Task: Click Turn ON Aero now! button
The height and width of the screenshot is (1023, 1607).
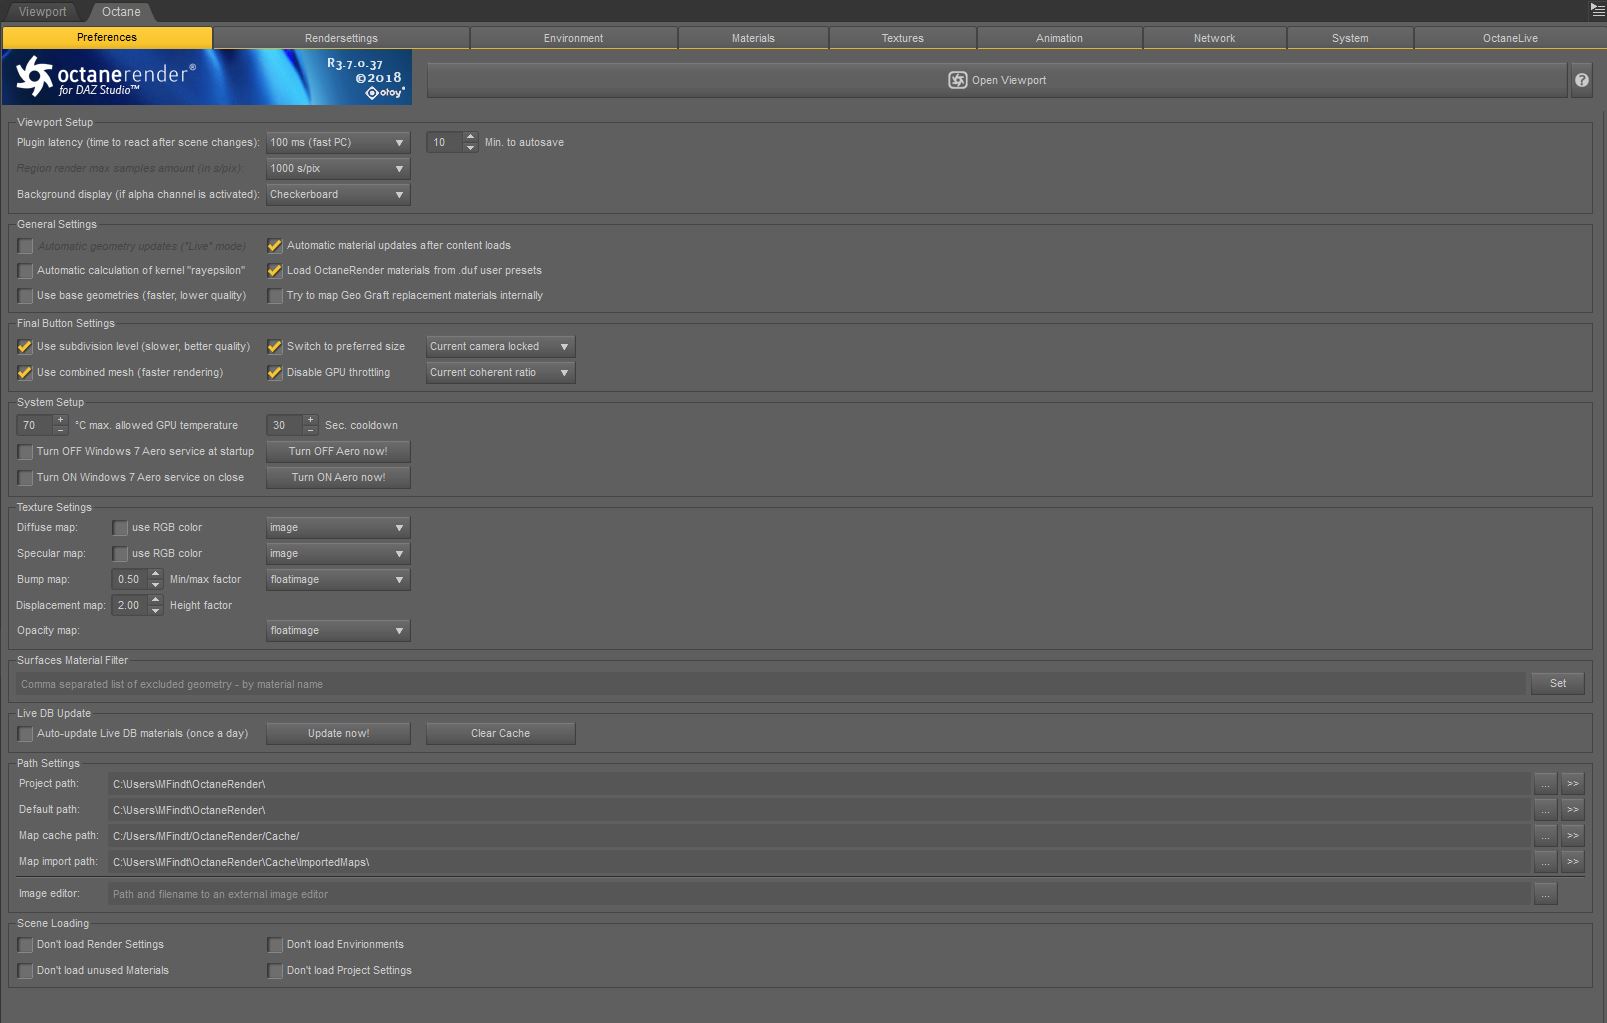Action: click(x=338, y=478)
